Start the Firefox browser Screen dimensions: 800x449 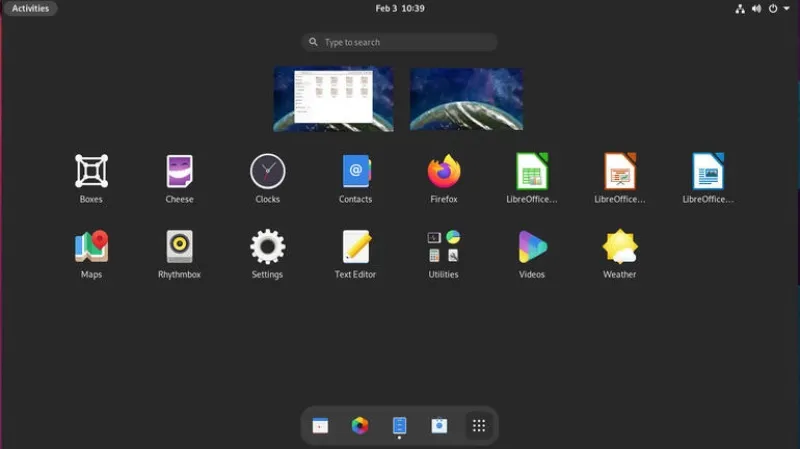(444, 172)
